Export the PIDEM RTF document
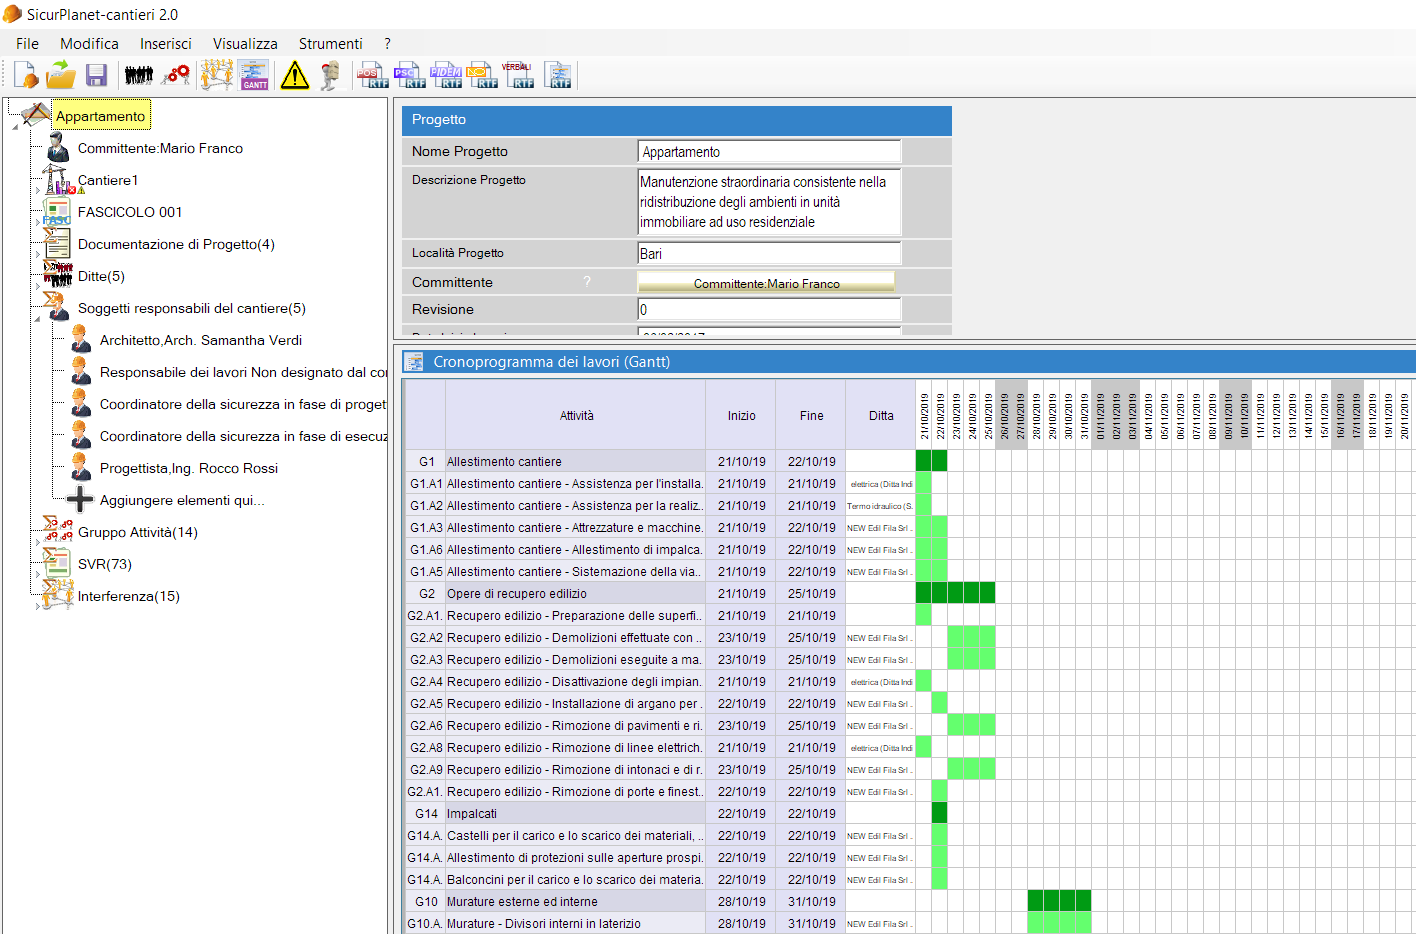Image resolution: width=1416 pixels, height=934 pixels. [446, 75]
